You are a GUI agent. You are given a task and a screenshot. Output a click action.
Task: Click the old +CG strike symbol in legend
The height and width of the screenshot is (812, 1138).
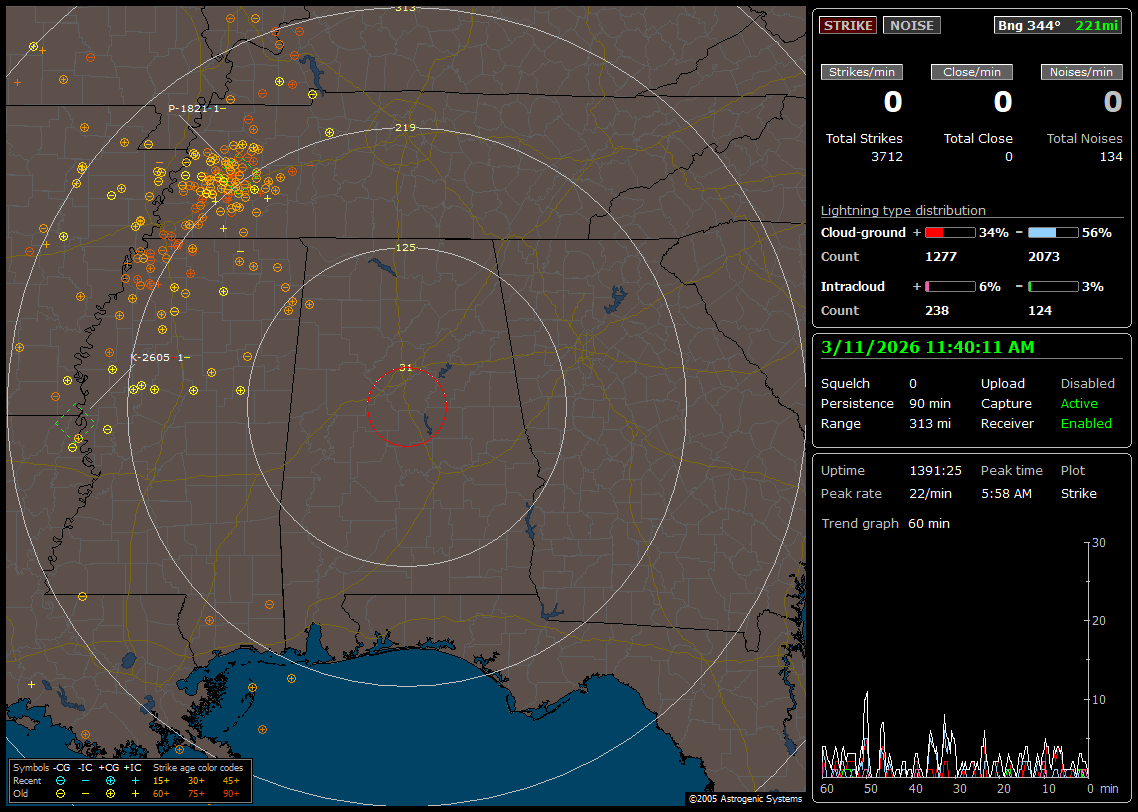111,793
